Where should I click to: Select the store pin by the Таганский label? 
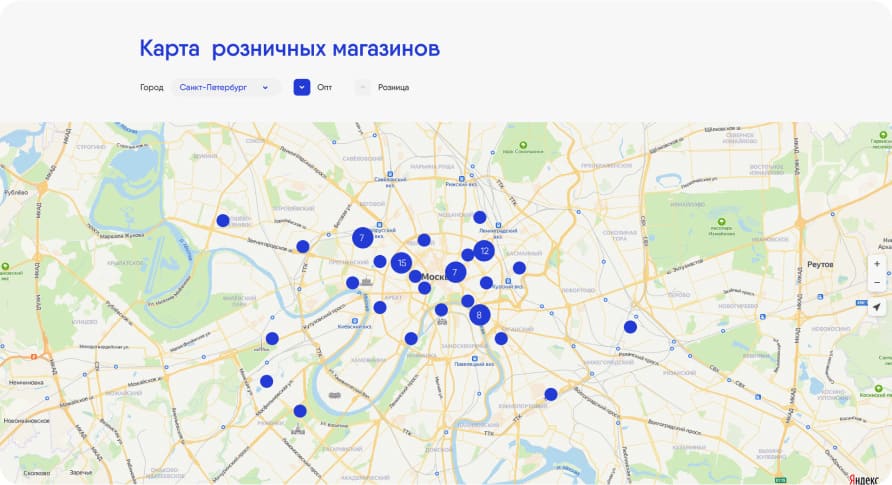coord(501,339)
